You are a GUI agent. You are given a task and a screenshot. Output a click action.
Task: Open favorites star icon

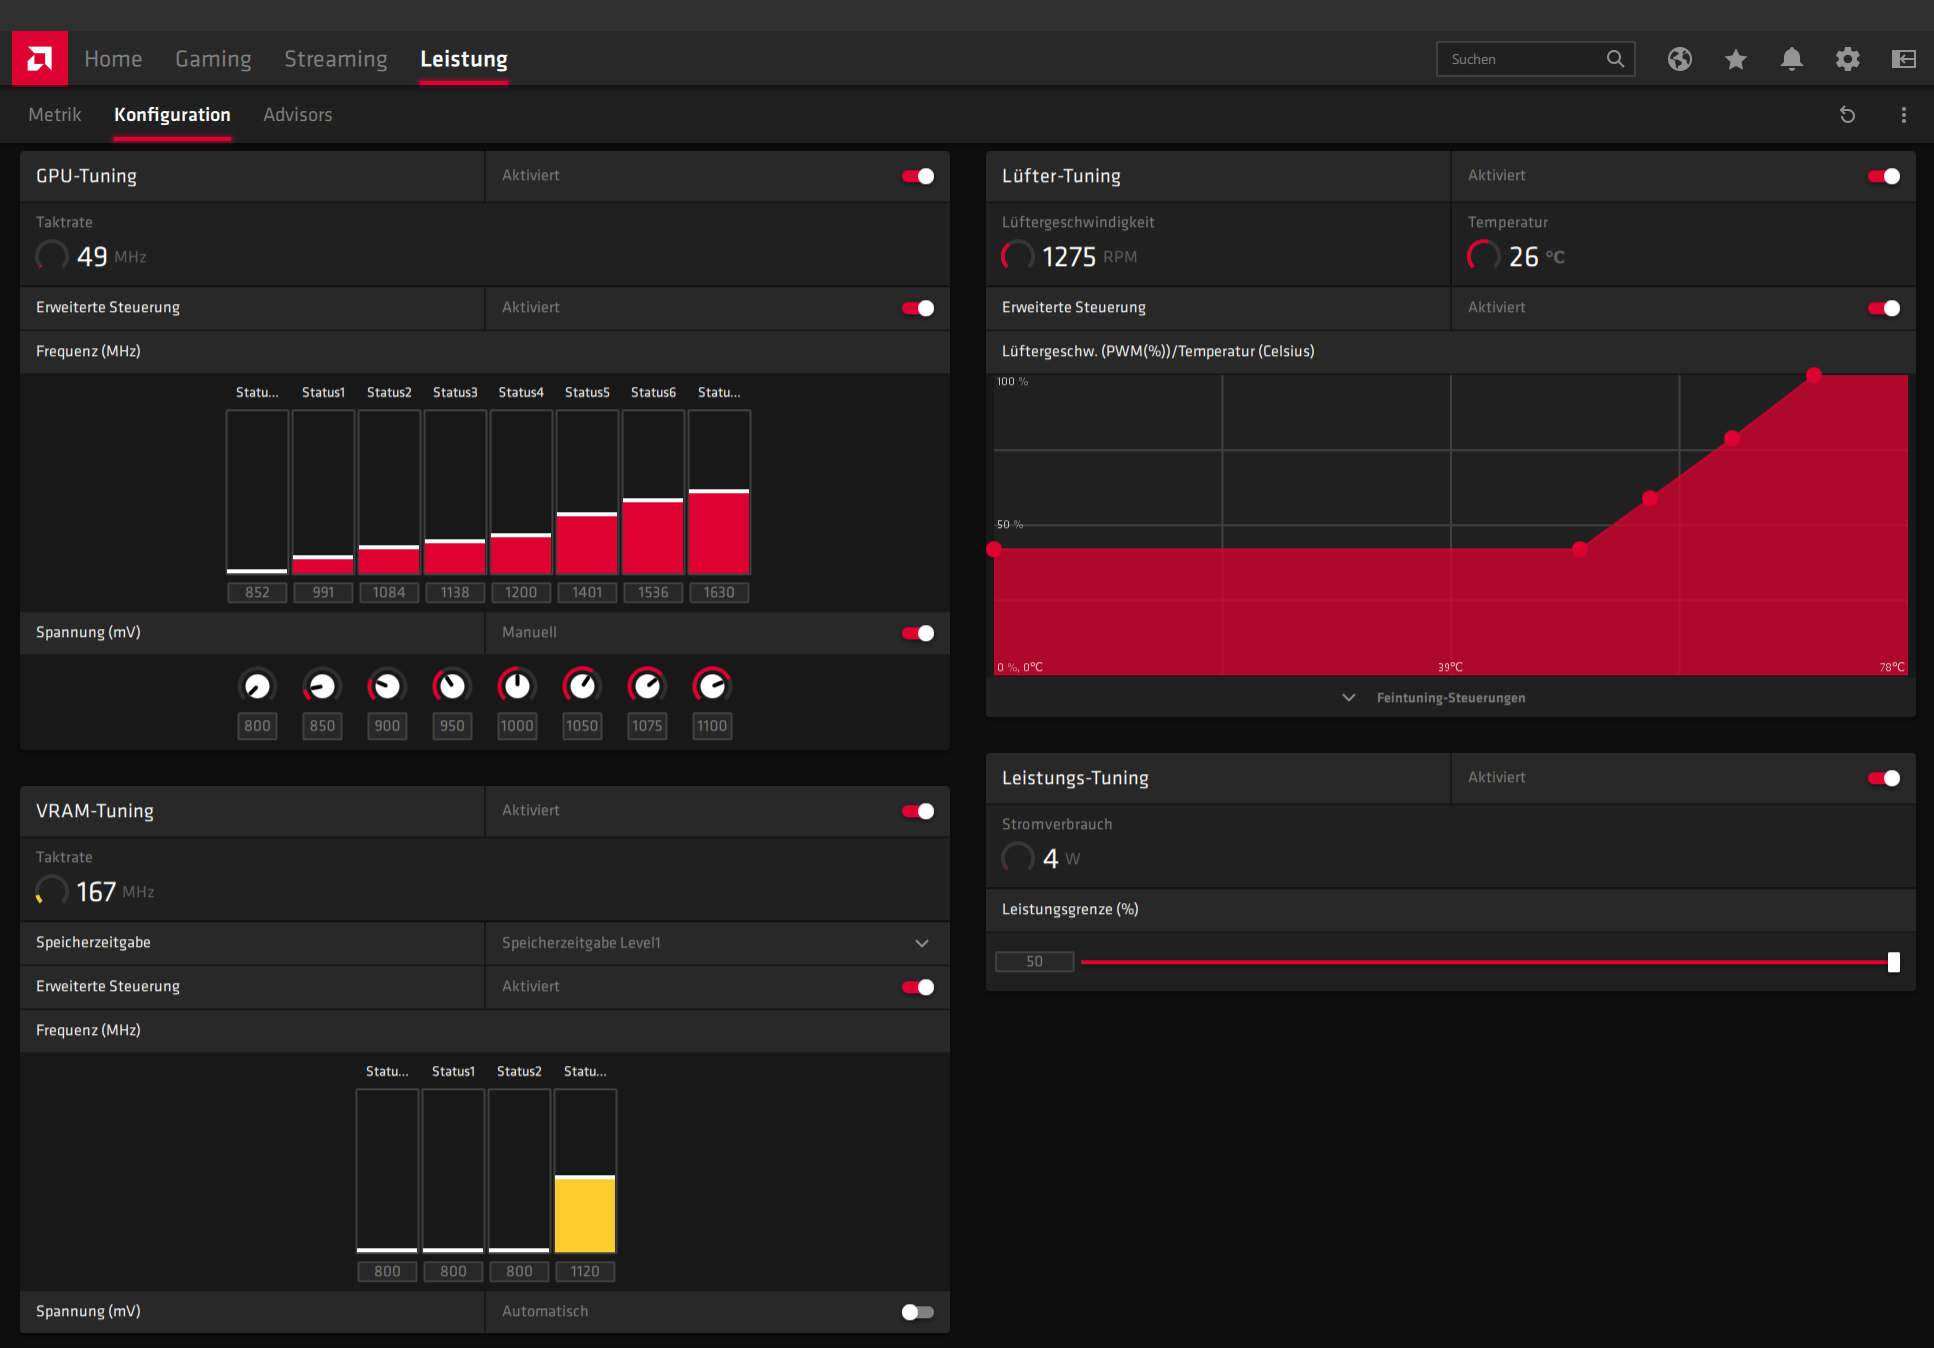[x=1736, y=59]
